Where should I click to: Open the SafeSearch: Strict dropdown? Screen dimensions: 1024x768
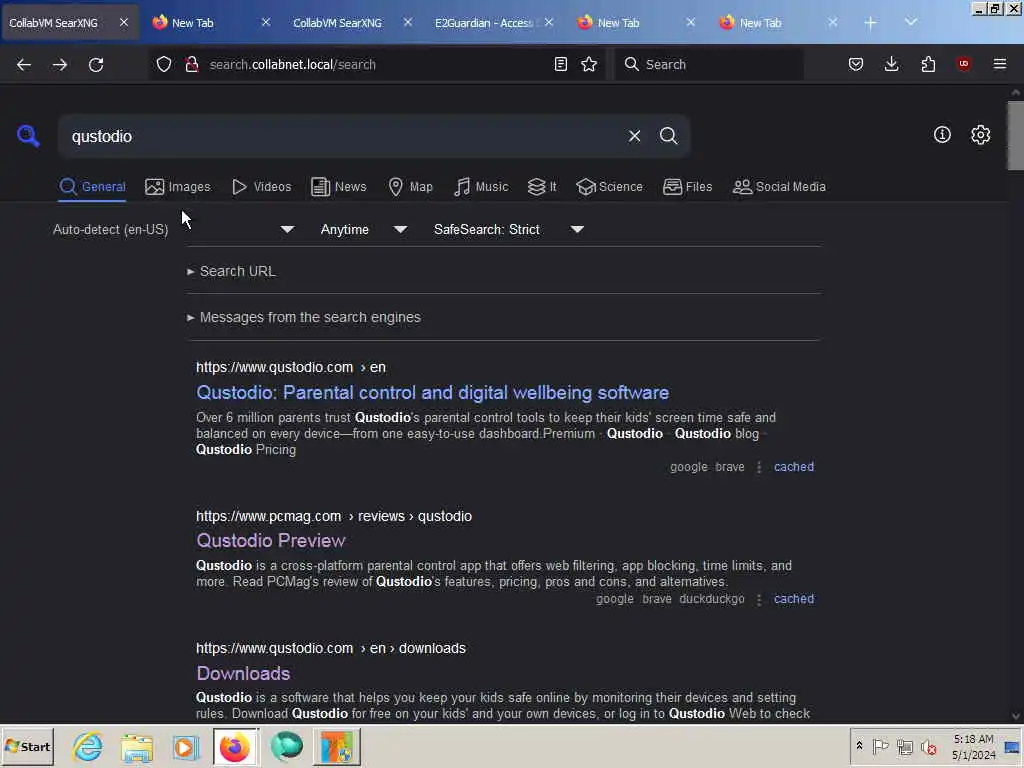(509, 229)
